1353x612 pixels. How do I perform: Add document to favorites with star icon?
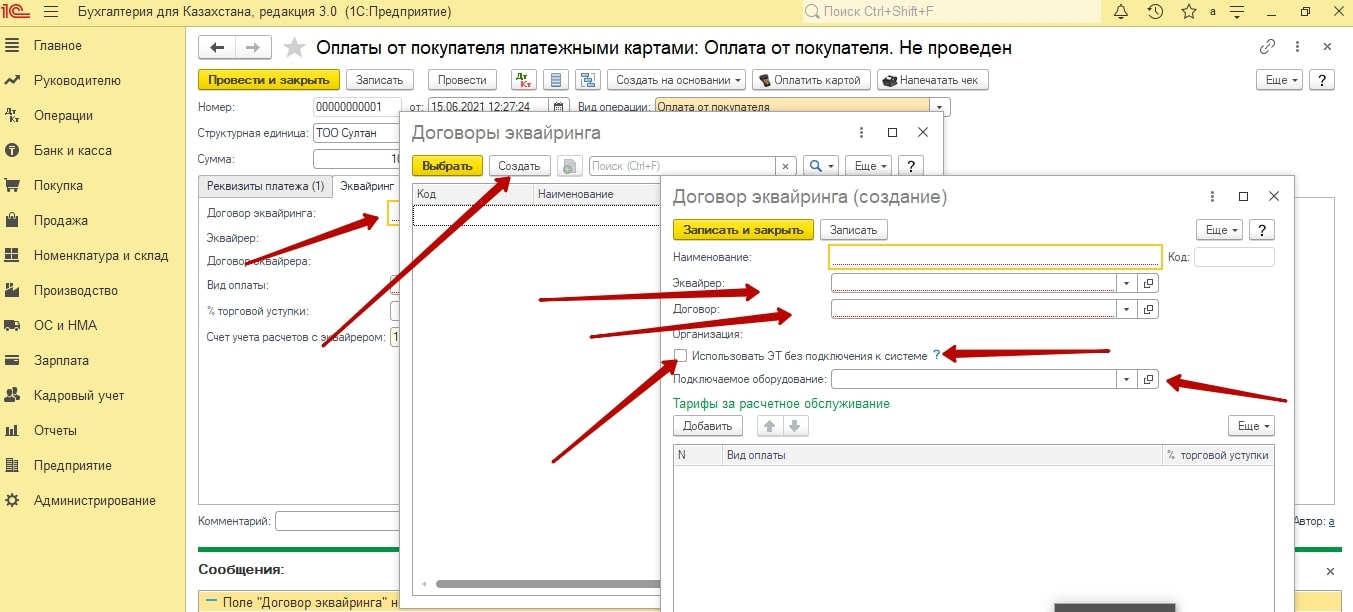pos(294,48)
